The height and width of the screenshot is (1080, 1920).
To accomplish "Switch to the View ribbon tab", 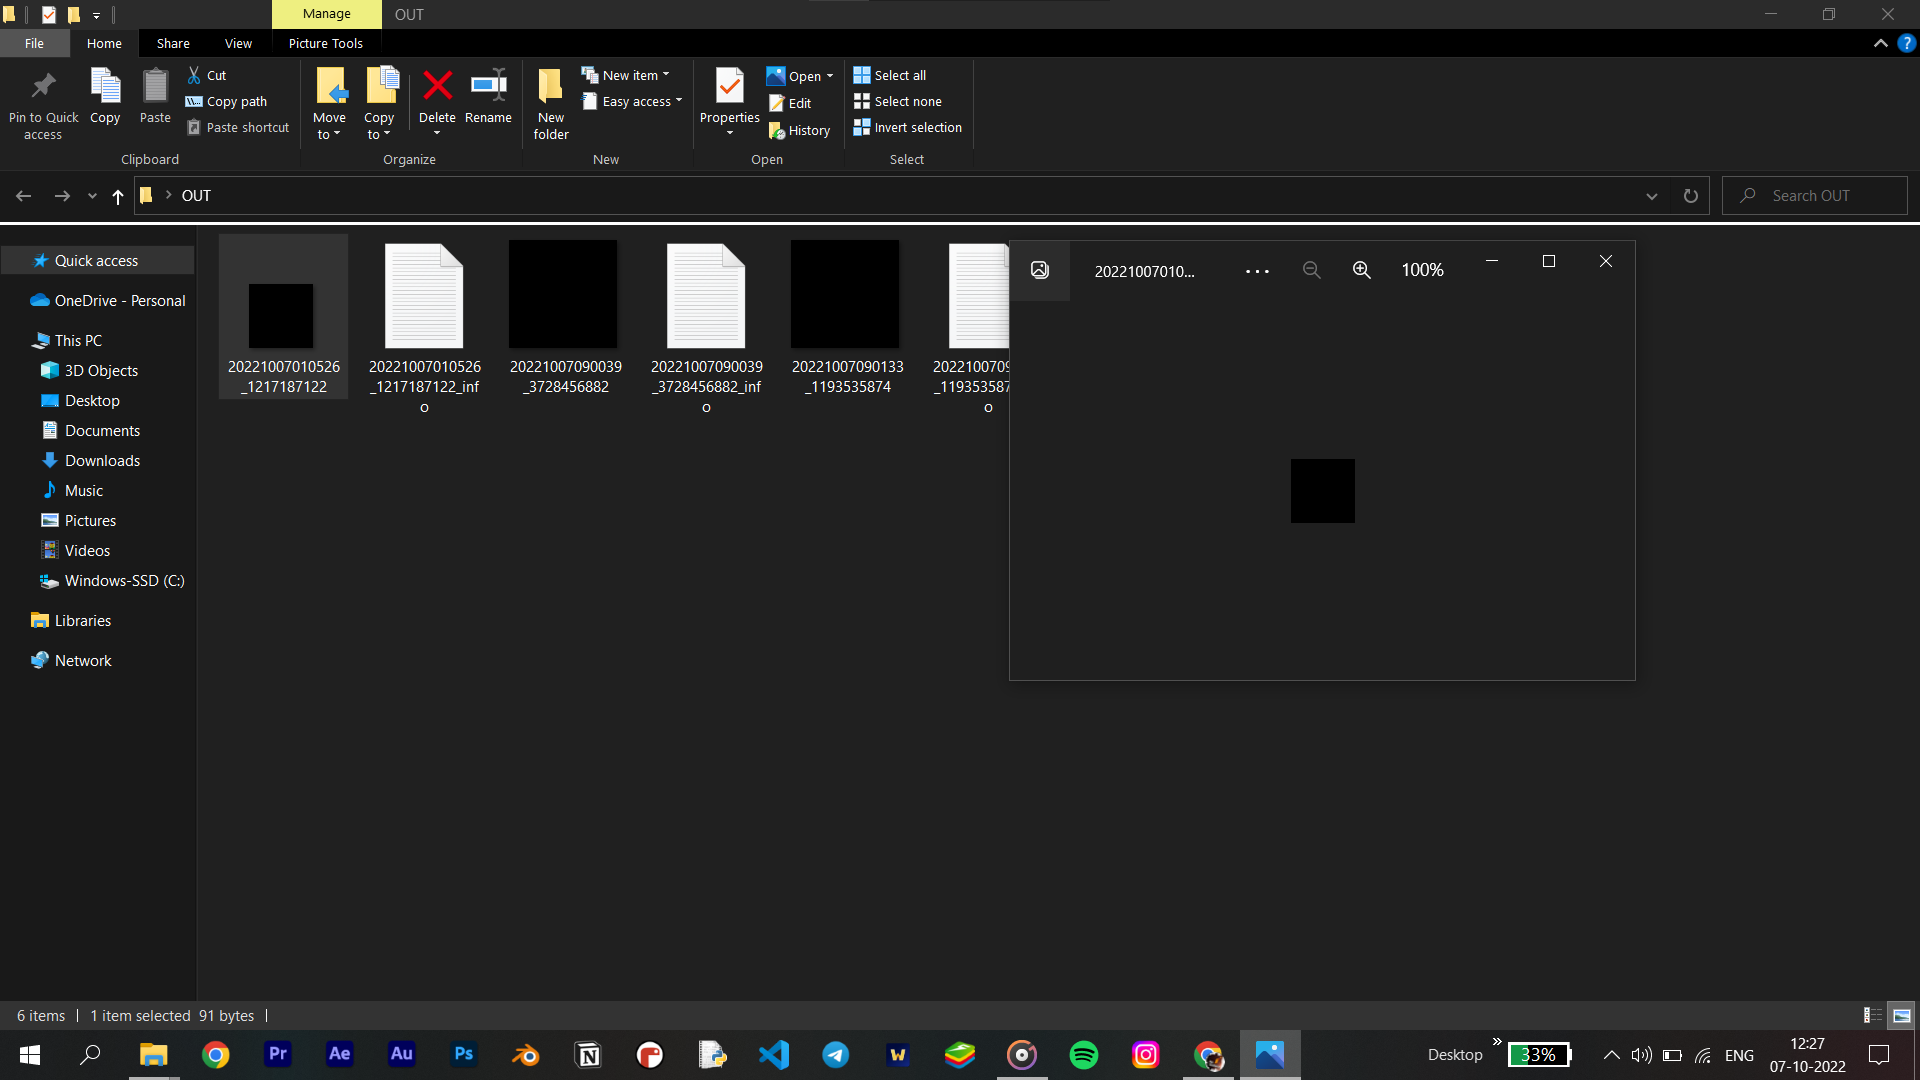I will pos(238,43).
